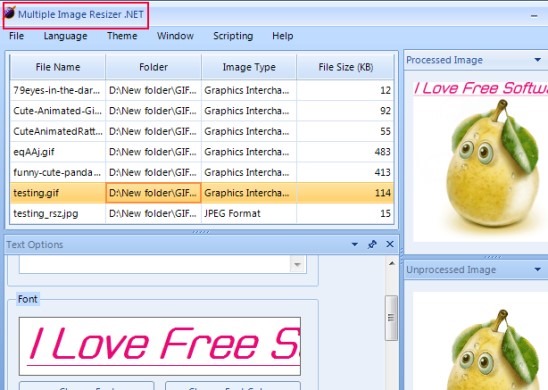The width and height of the screenshot is (548, 390).
Task: Pin the Text Options panel
Action: 372,244
